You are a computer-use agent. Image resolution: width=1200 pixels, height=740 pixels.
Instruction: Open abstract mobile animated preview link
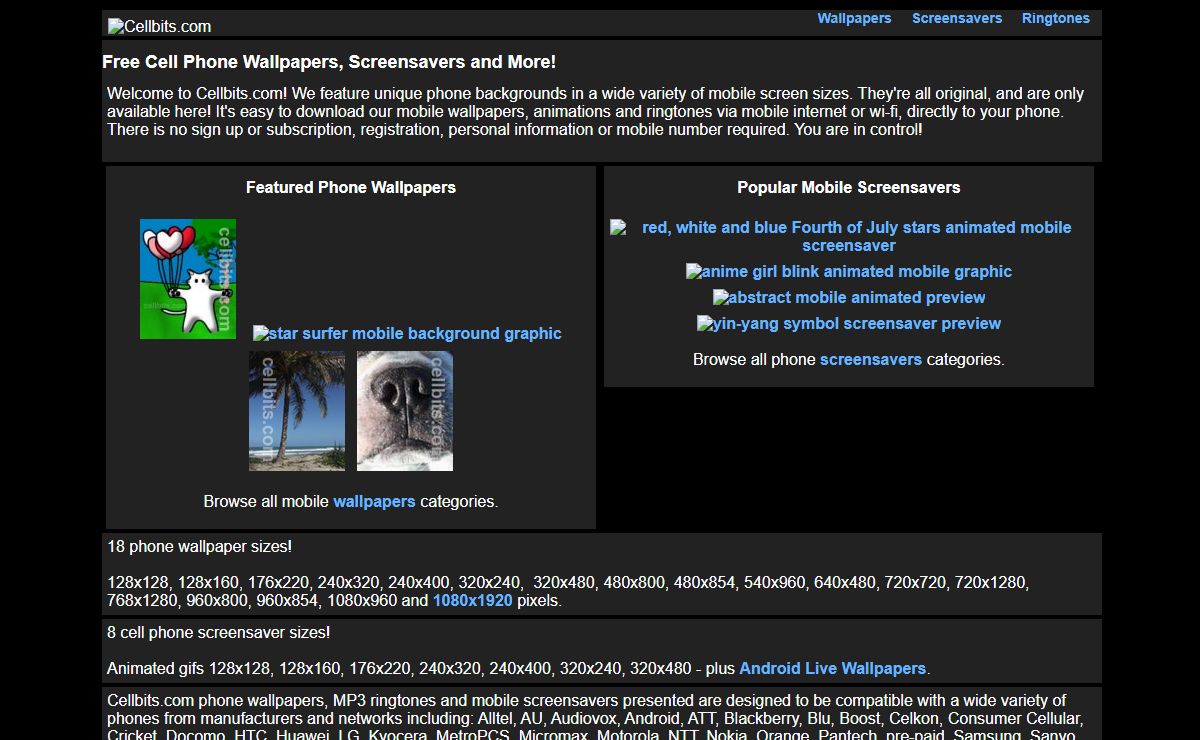coord(849,297)
